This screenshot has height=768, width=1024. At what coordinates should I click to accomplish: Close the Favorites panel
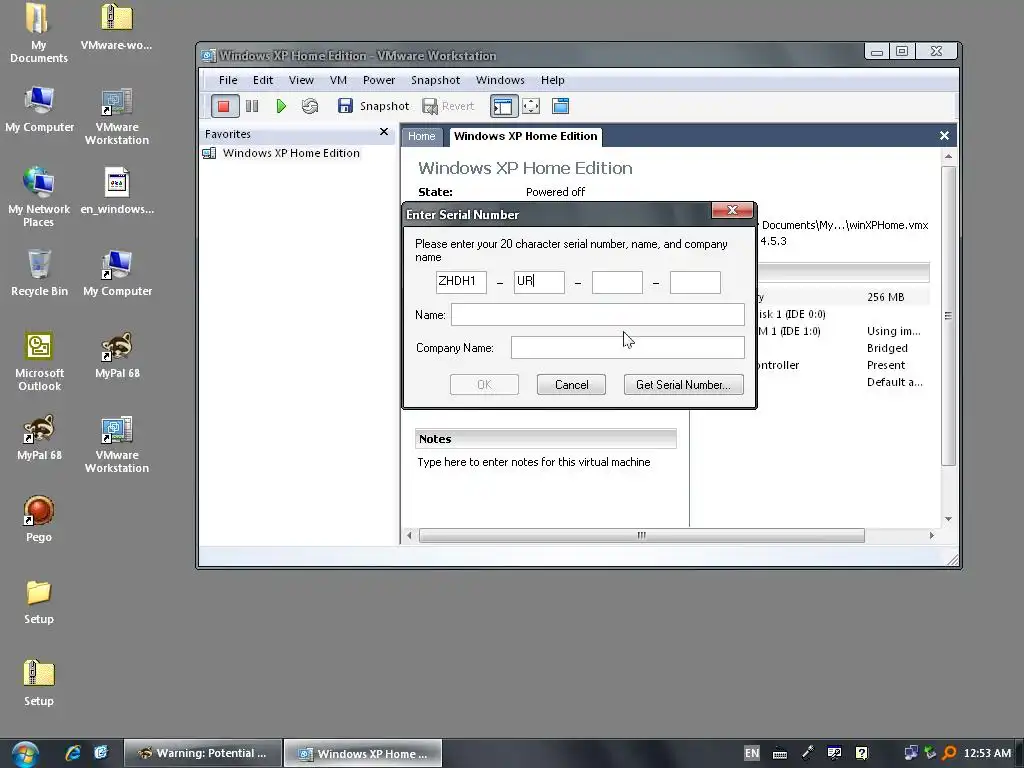coord(384,132)
